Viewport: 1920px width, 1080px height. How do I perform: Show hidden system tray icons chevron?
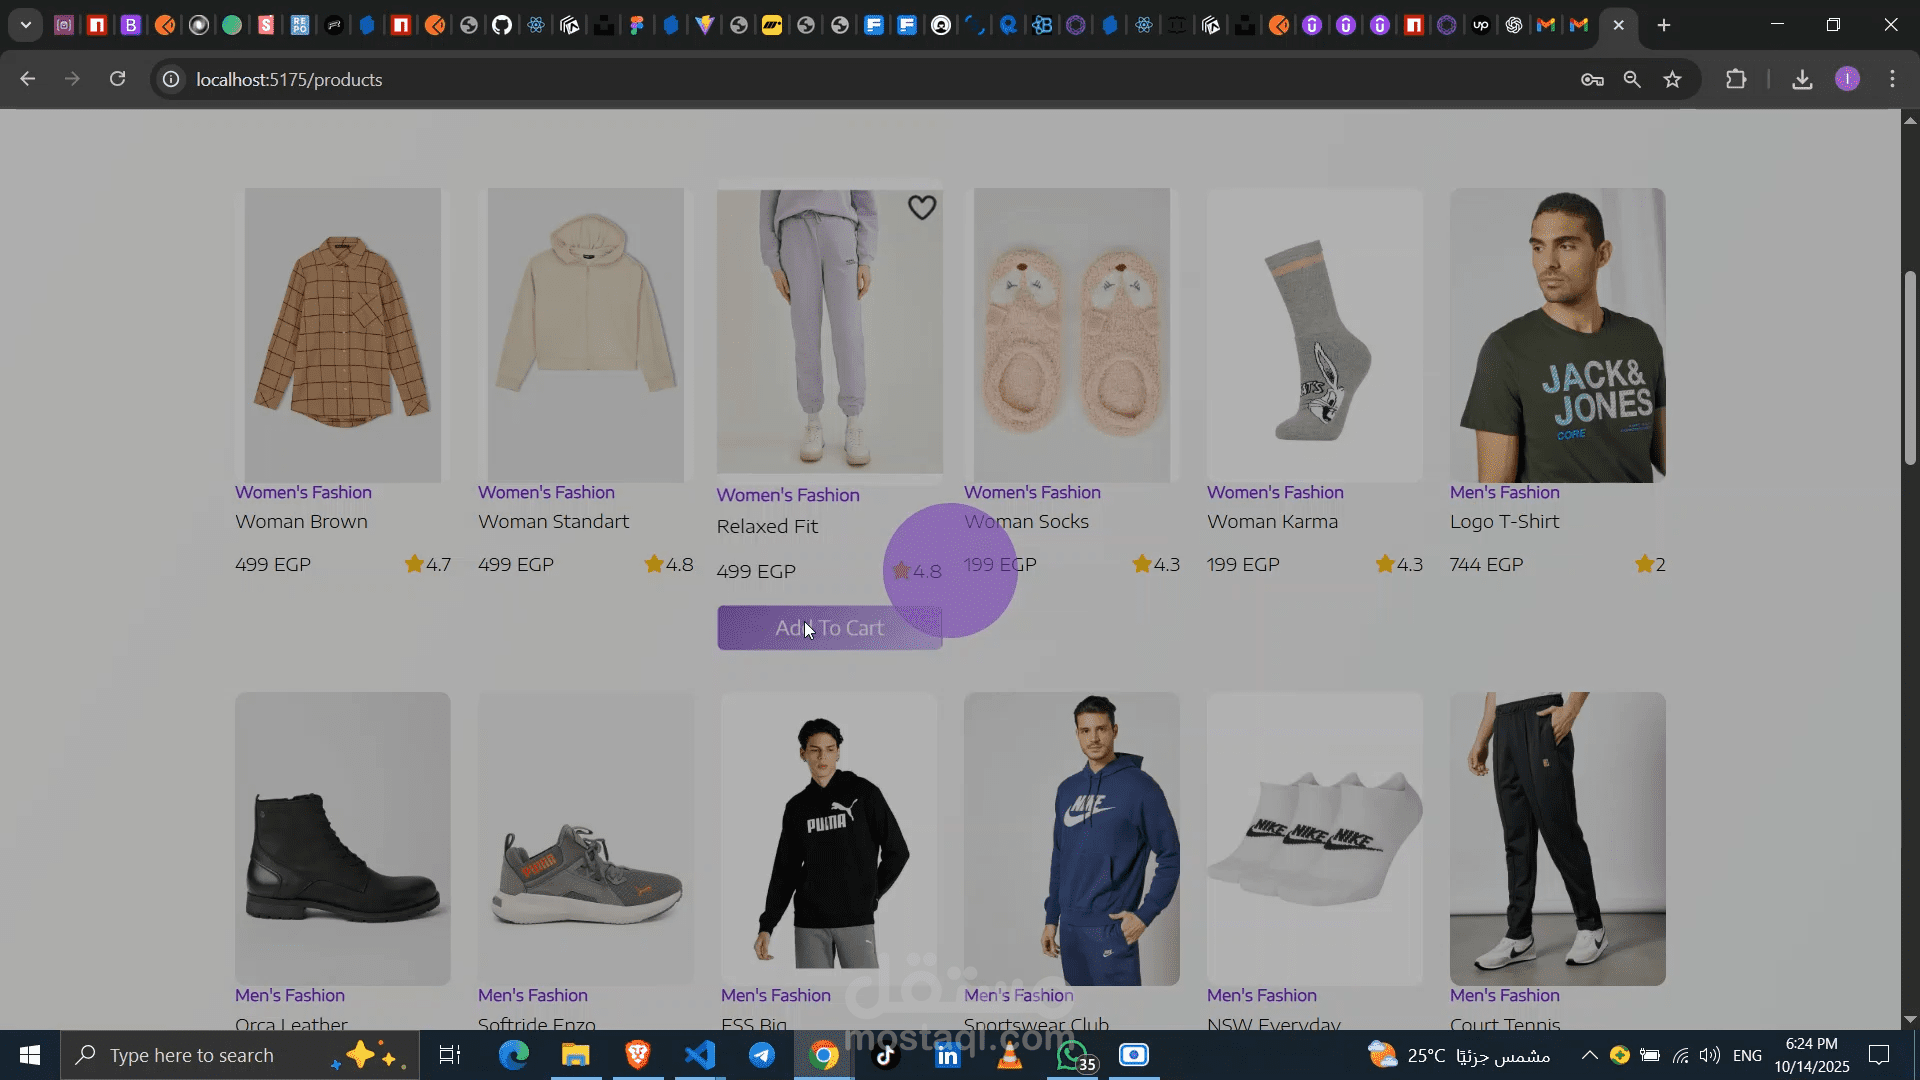tap(1589, 1055)
